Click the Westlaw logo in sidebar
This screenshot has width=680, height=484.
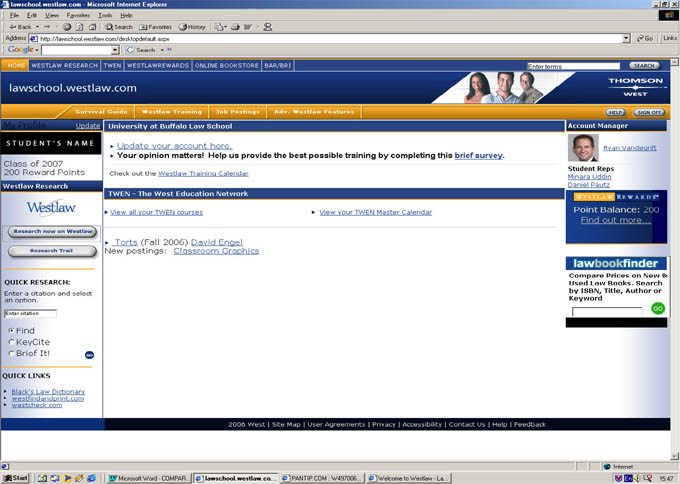(51, 208)
